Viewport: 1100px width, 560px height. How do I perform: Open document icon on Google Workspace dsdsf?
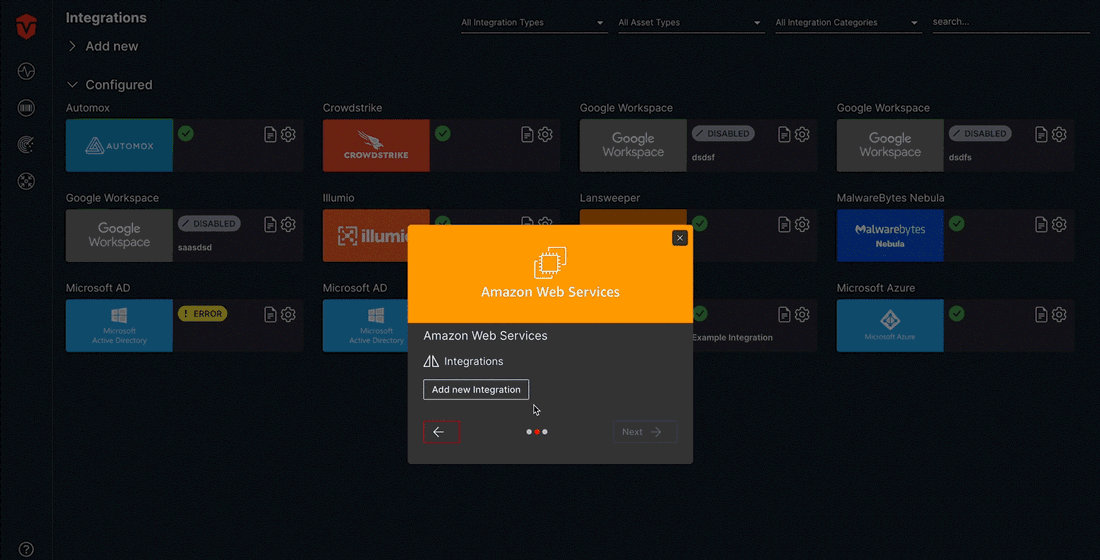784,134
